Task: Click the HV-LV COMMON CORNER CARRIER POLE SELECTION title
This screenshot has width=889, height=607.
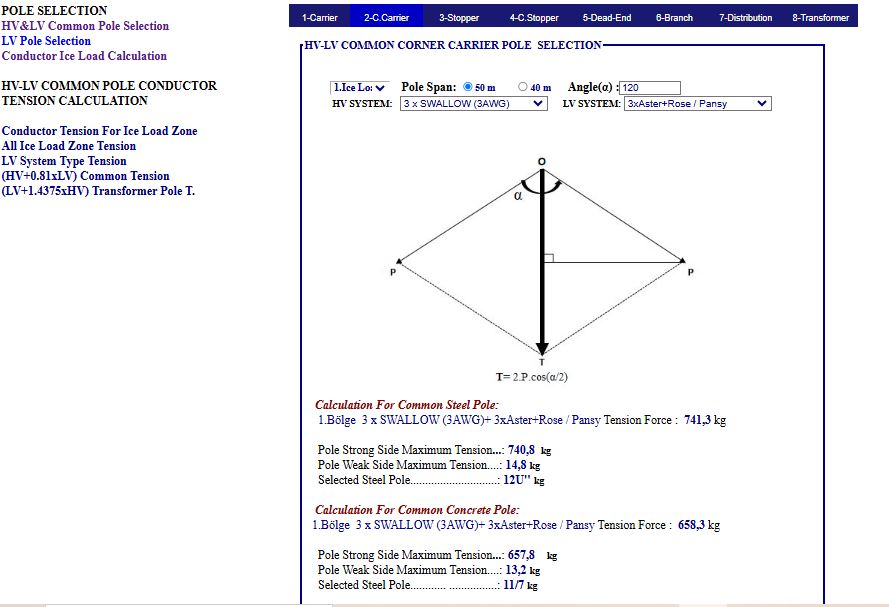Action: pos(453,45)
